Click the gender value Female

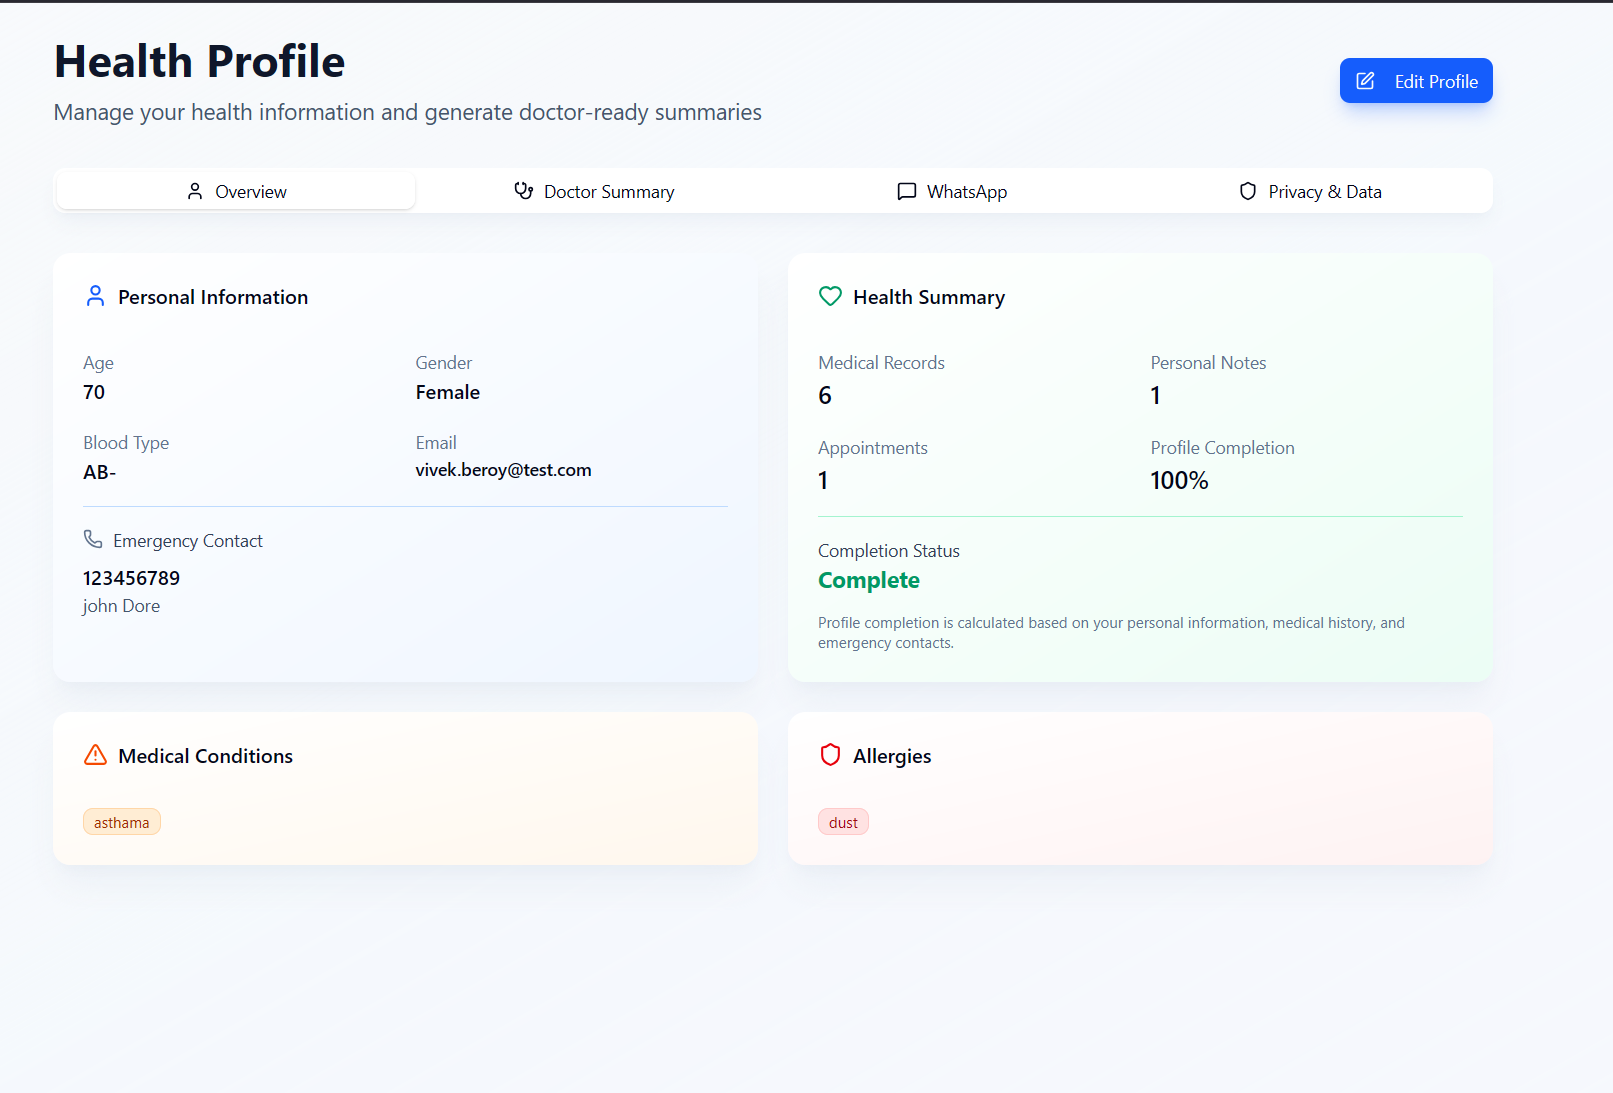[x=448, y=392]
